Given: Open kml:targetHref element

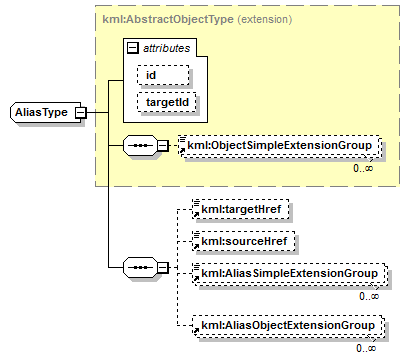Looking at the screenshot, I should 241,209.
